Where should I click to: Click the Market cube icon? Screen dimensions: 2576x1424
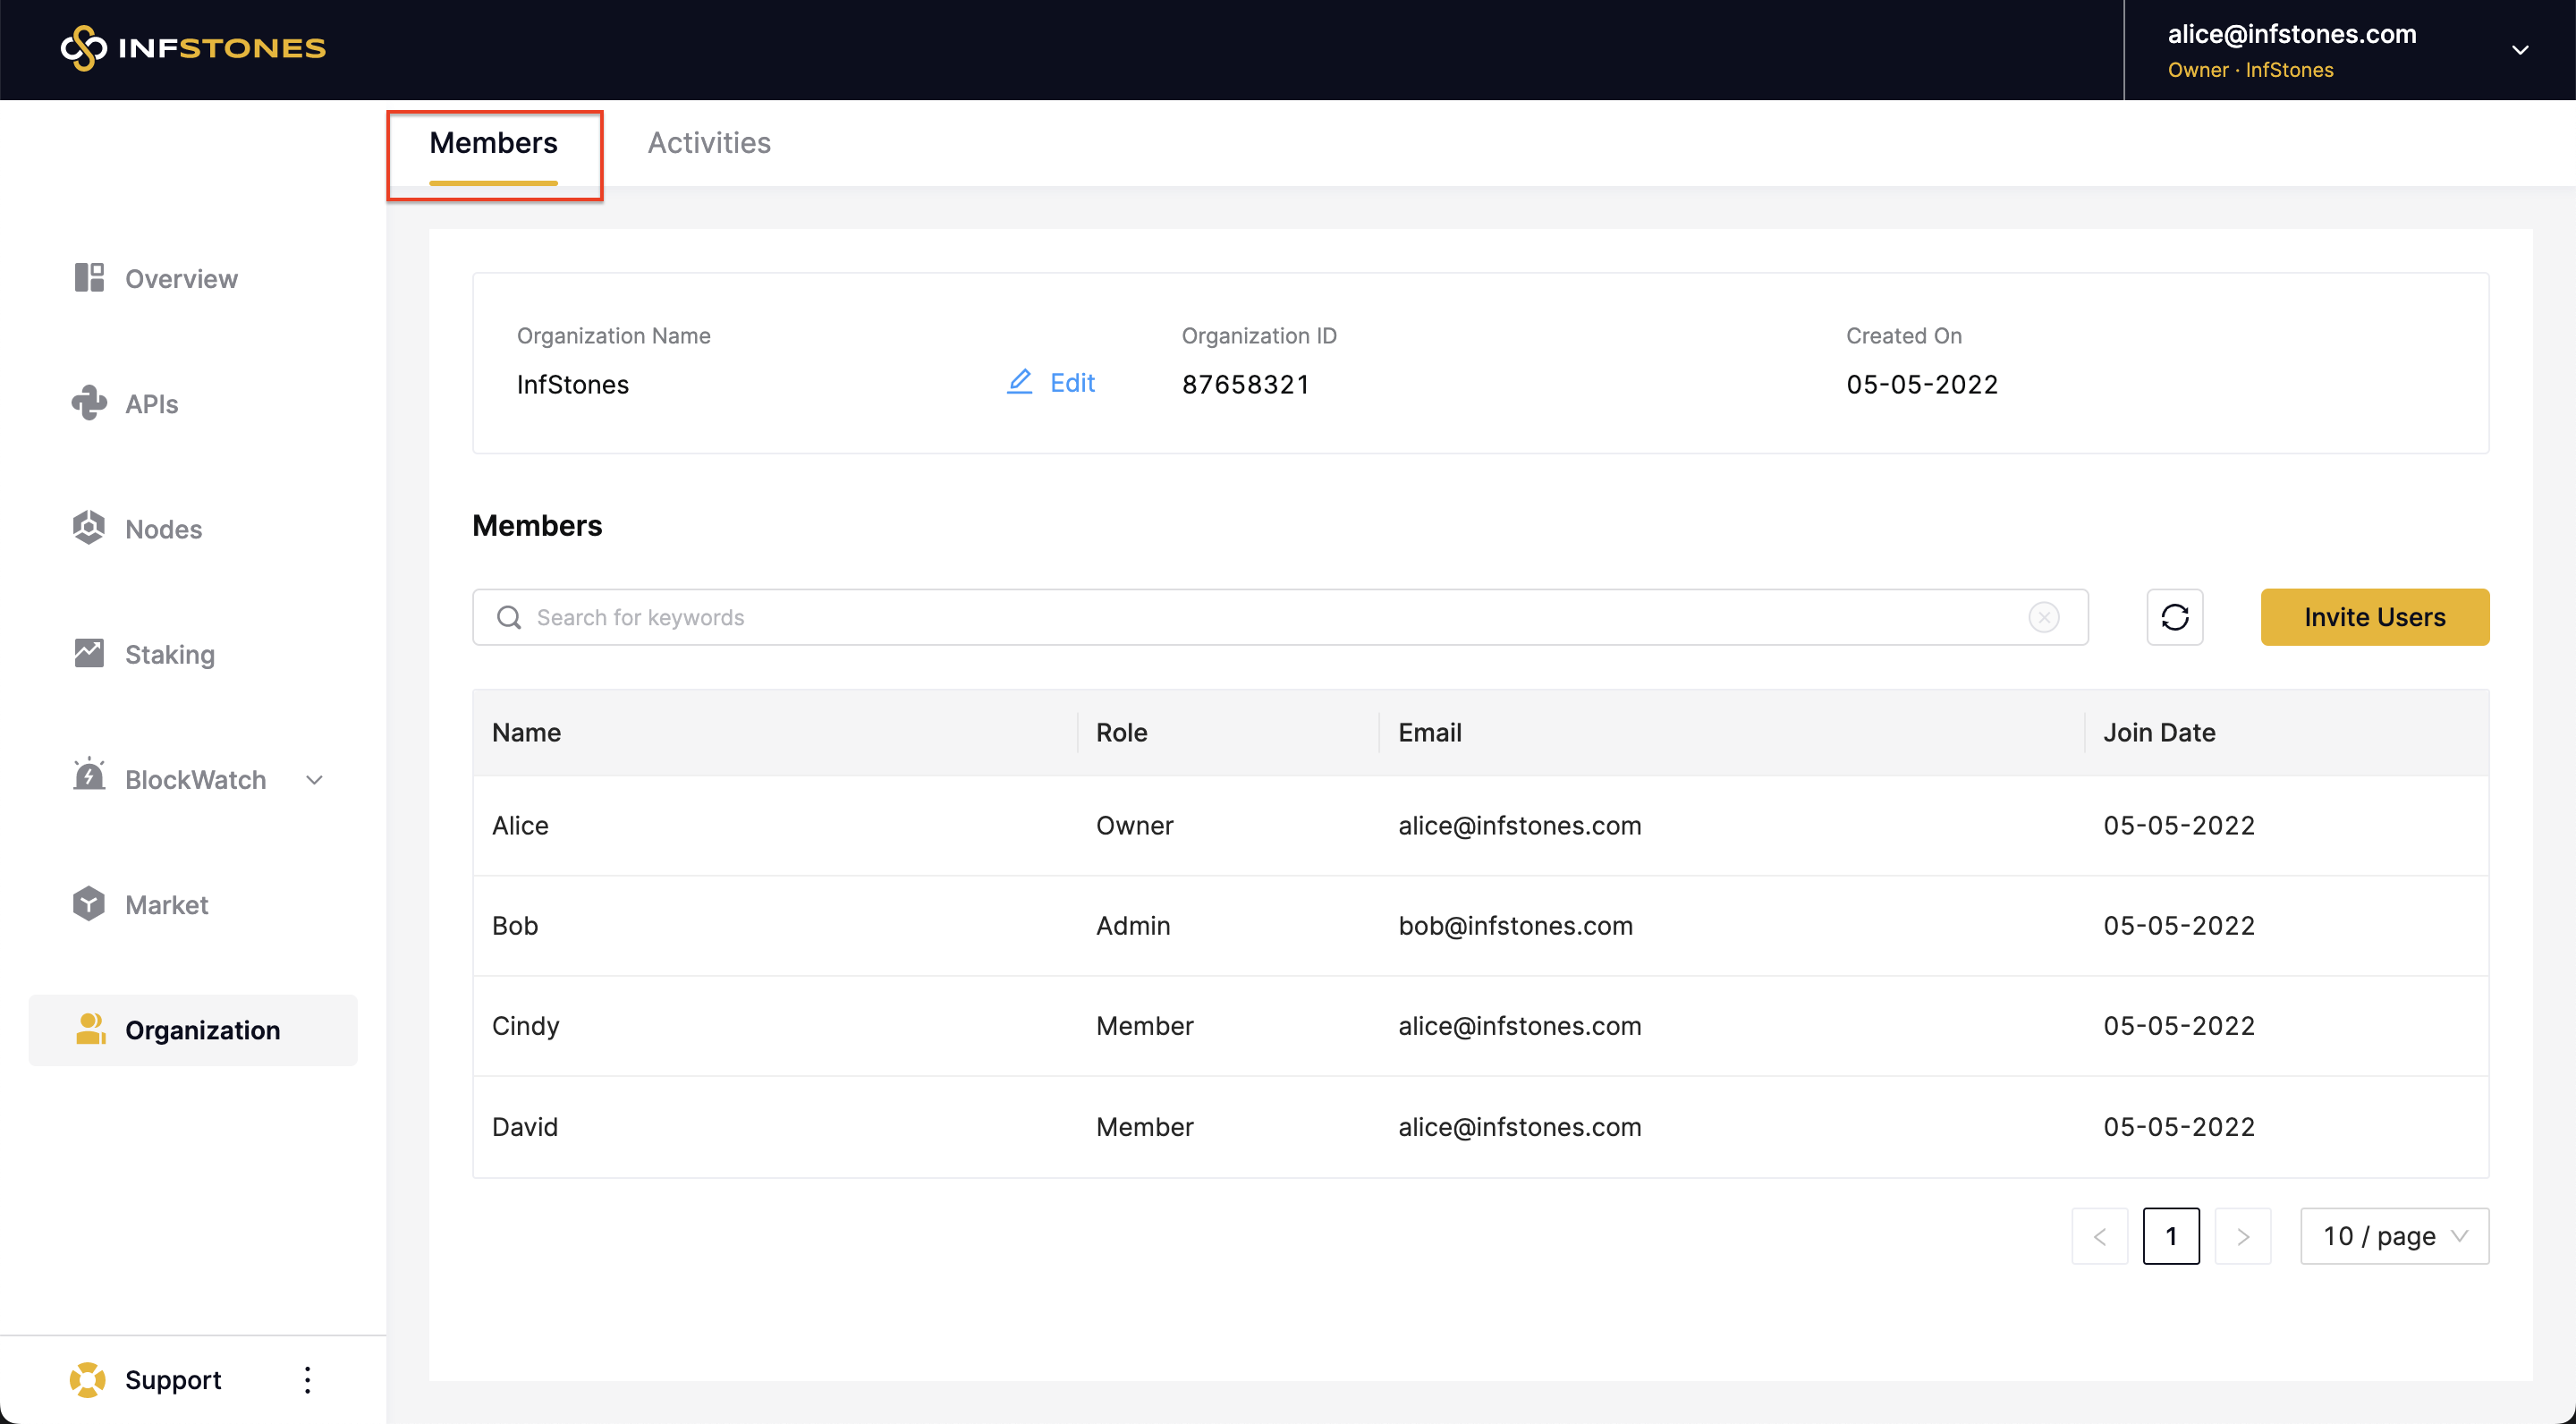89,904
